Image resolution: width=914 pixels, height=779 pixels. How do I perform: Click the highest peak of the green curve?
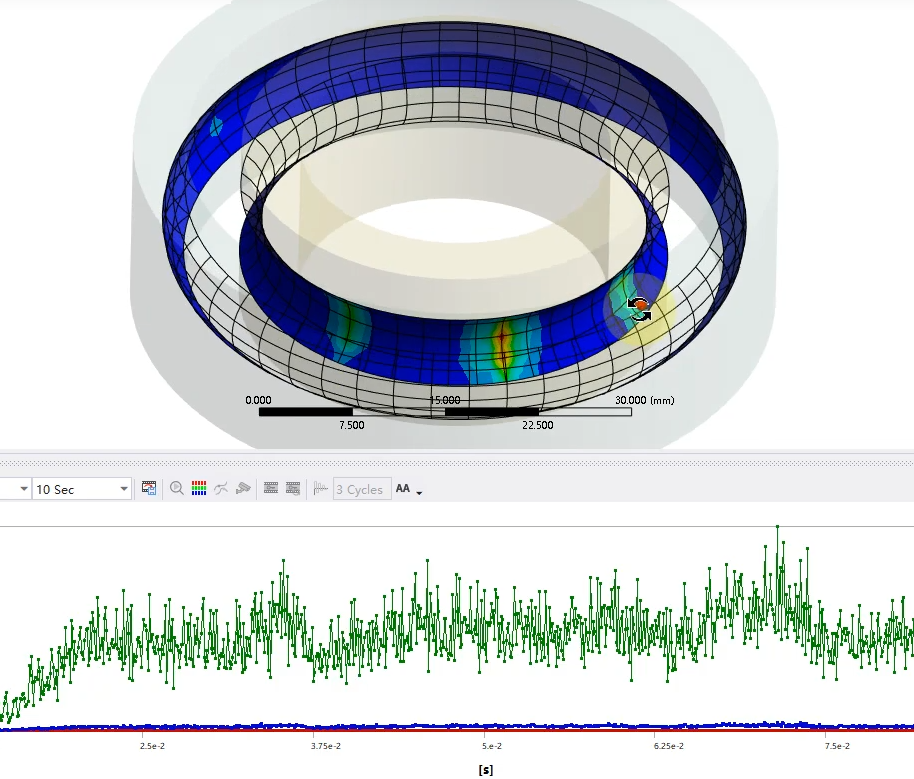coord(777,527)
